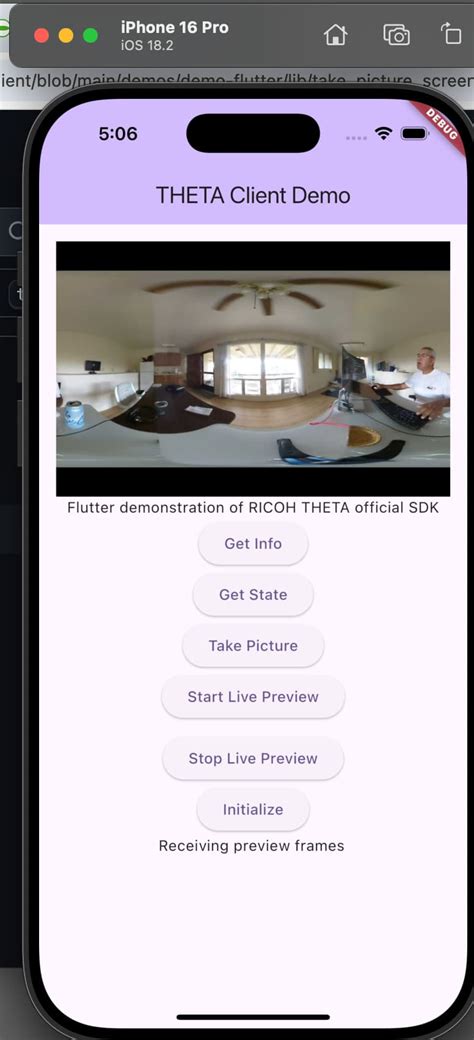Tap the battery status icon
This screenshot has width=474, height=1040.
click(415, 133)
